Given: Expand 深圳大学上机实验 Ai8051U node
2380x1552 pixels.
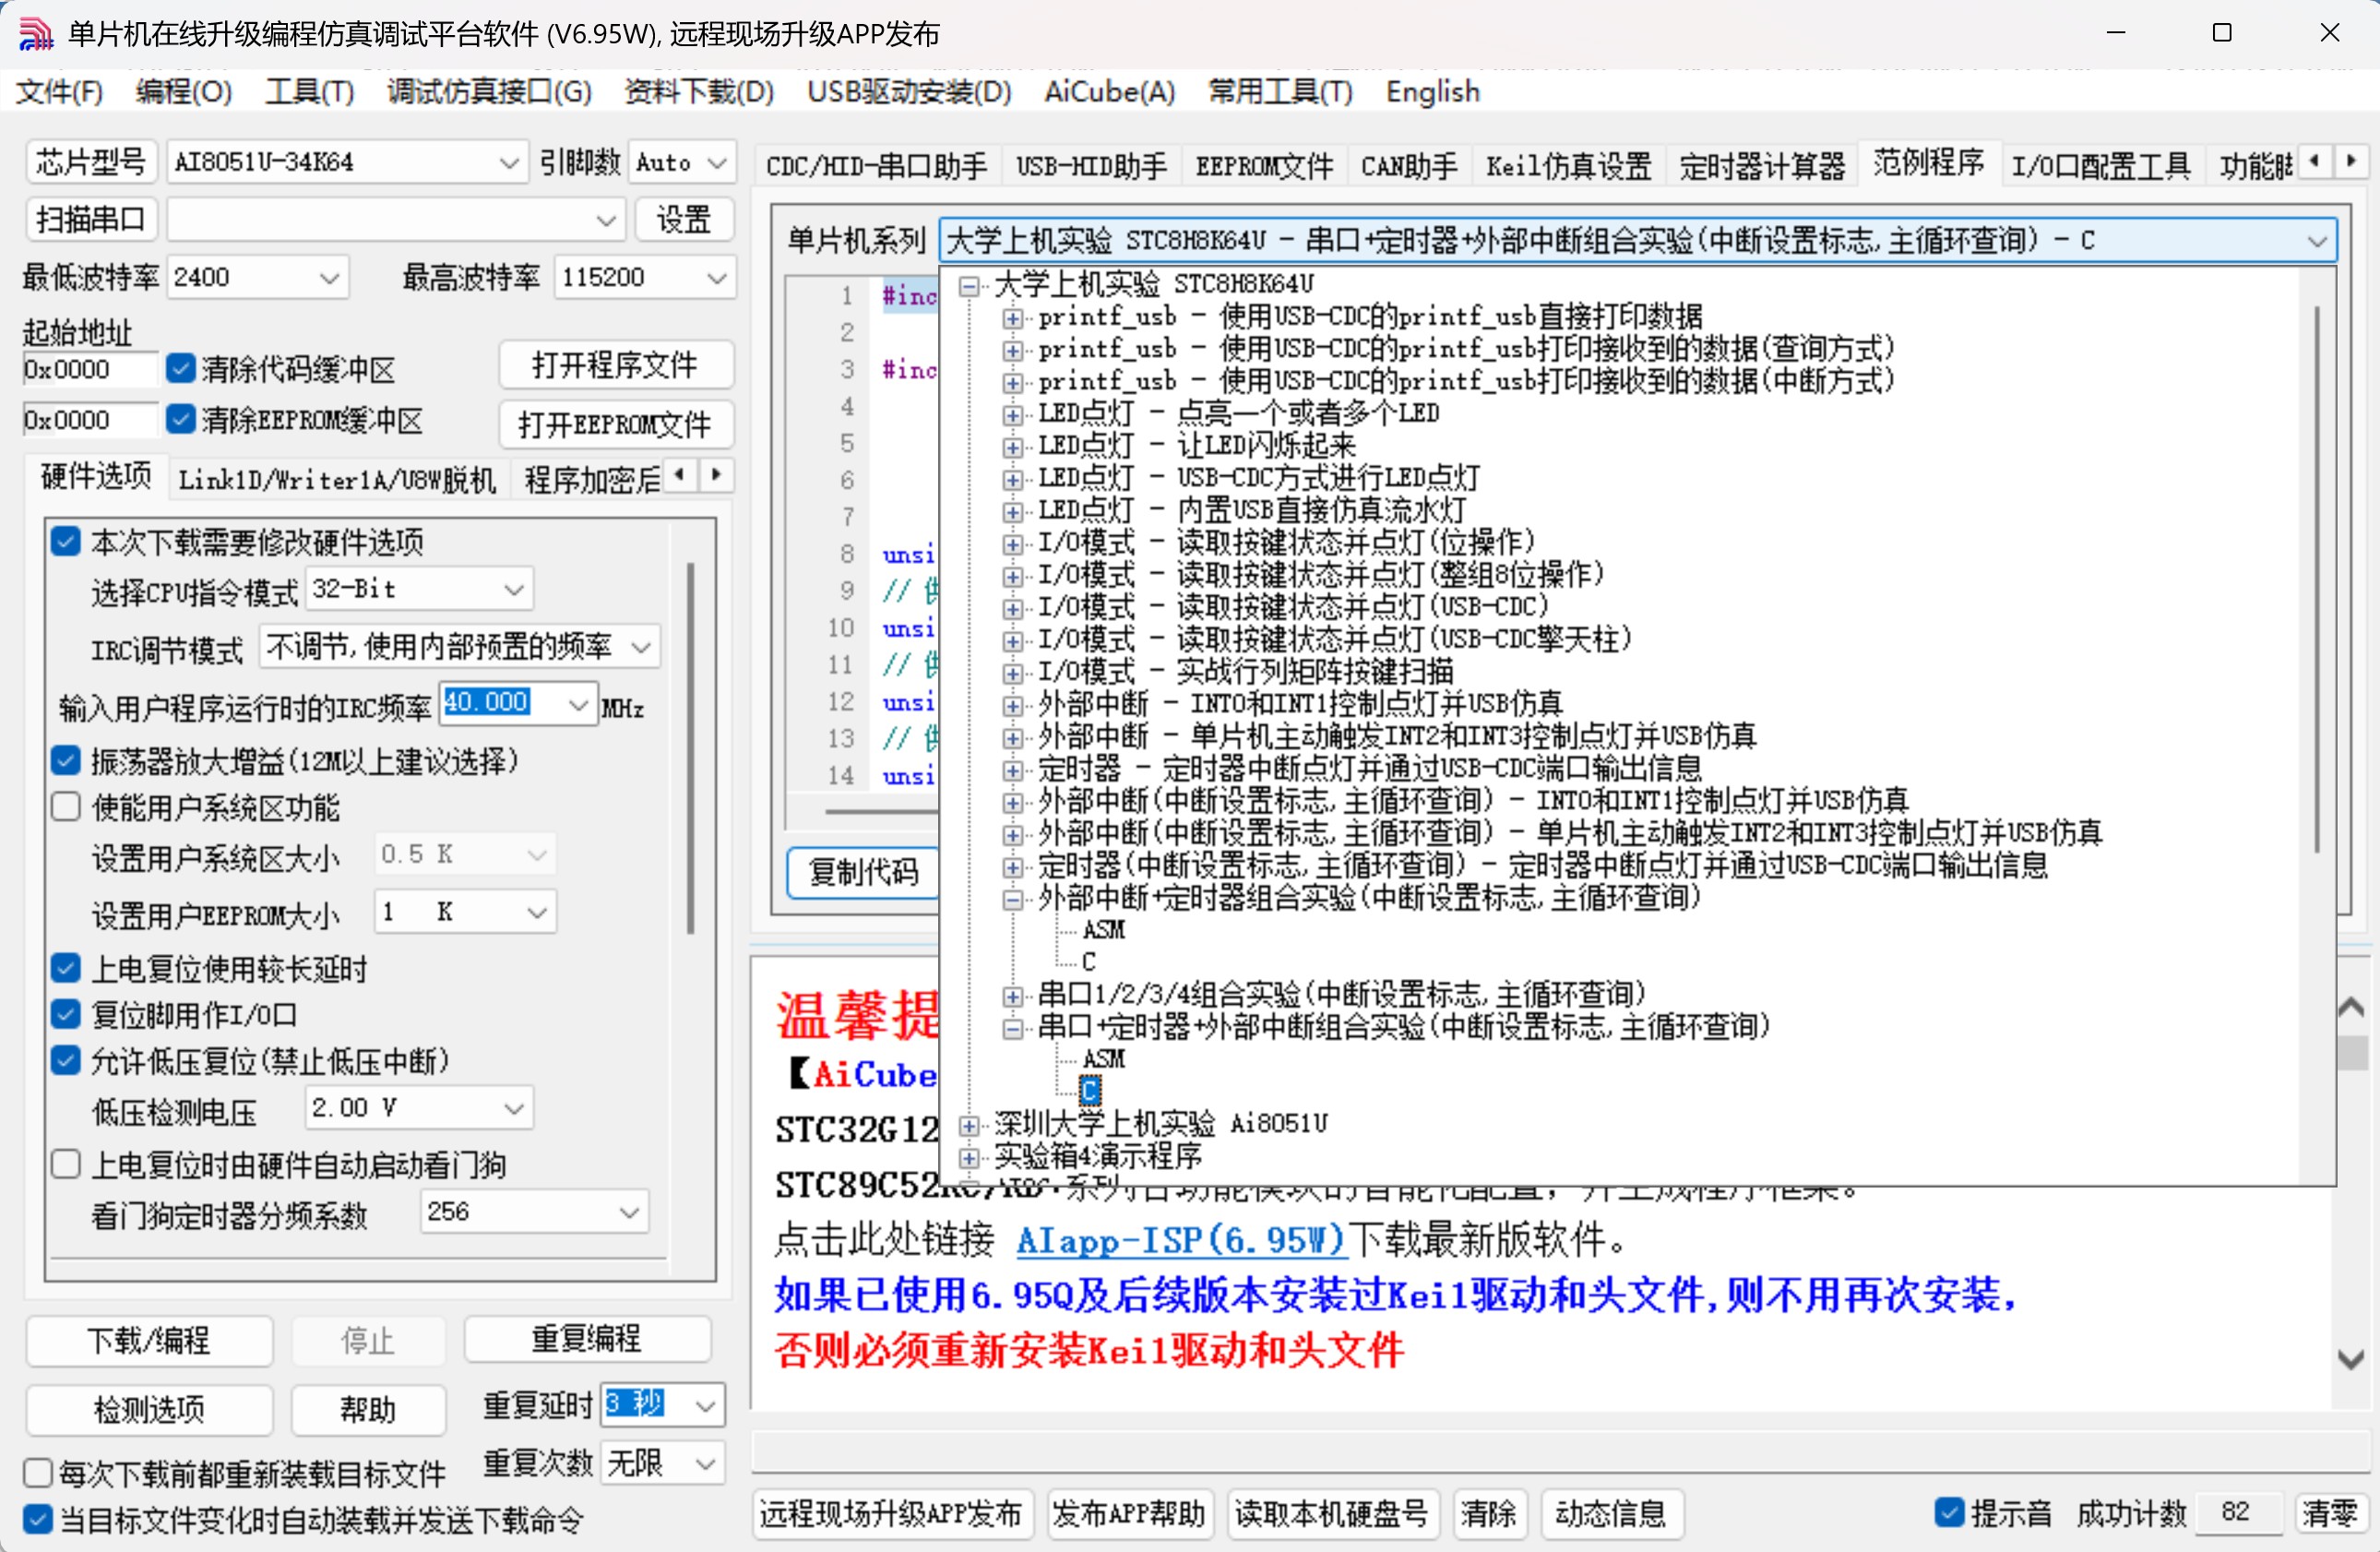Looking at the screenshot, I should (968, 1125).
